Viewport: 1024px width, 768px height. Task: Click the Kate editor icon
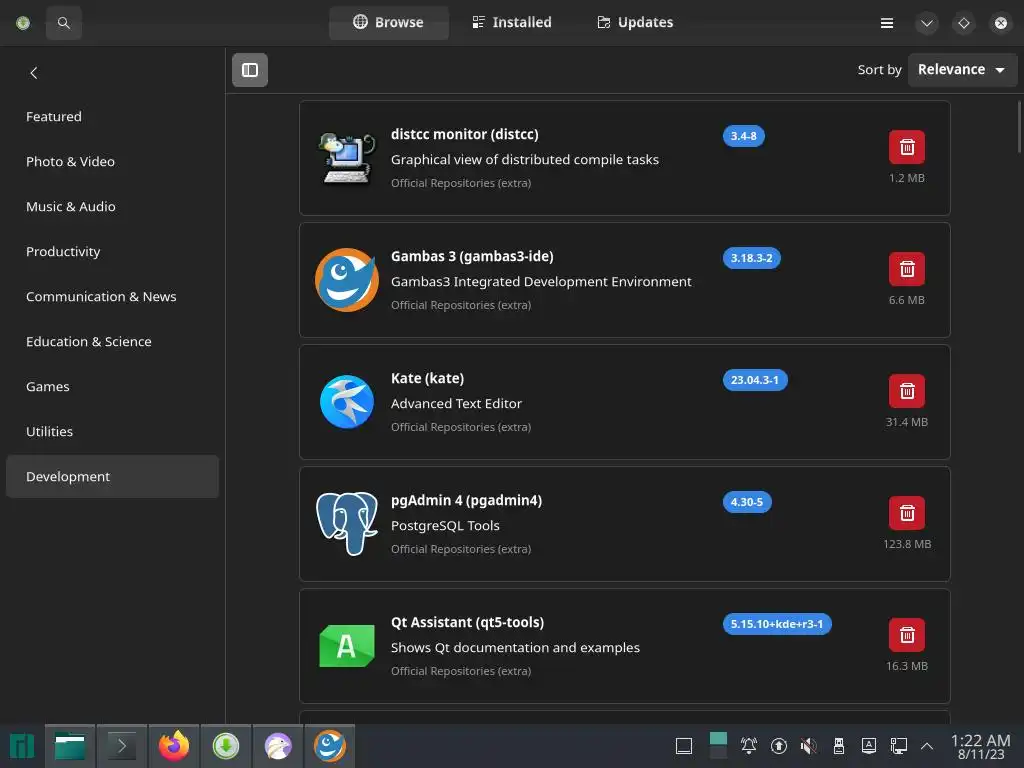[x=347, y=402]
